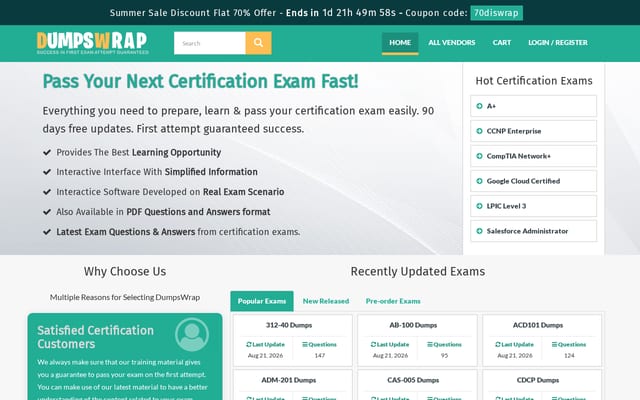The width and height of the screenshot is (640, 400).
Task: Click the sale countdown timer text
Action: (x=359, y=13)
